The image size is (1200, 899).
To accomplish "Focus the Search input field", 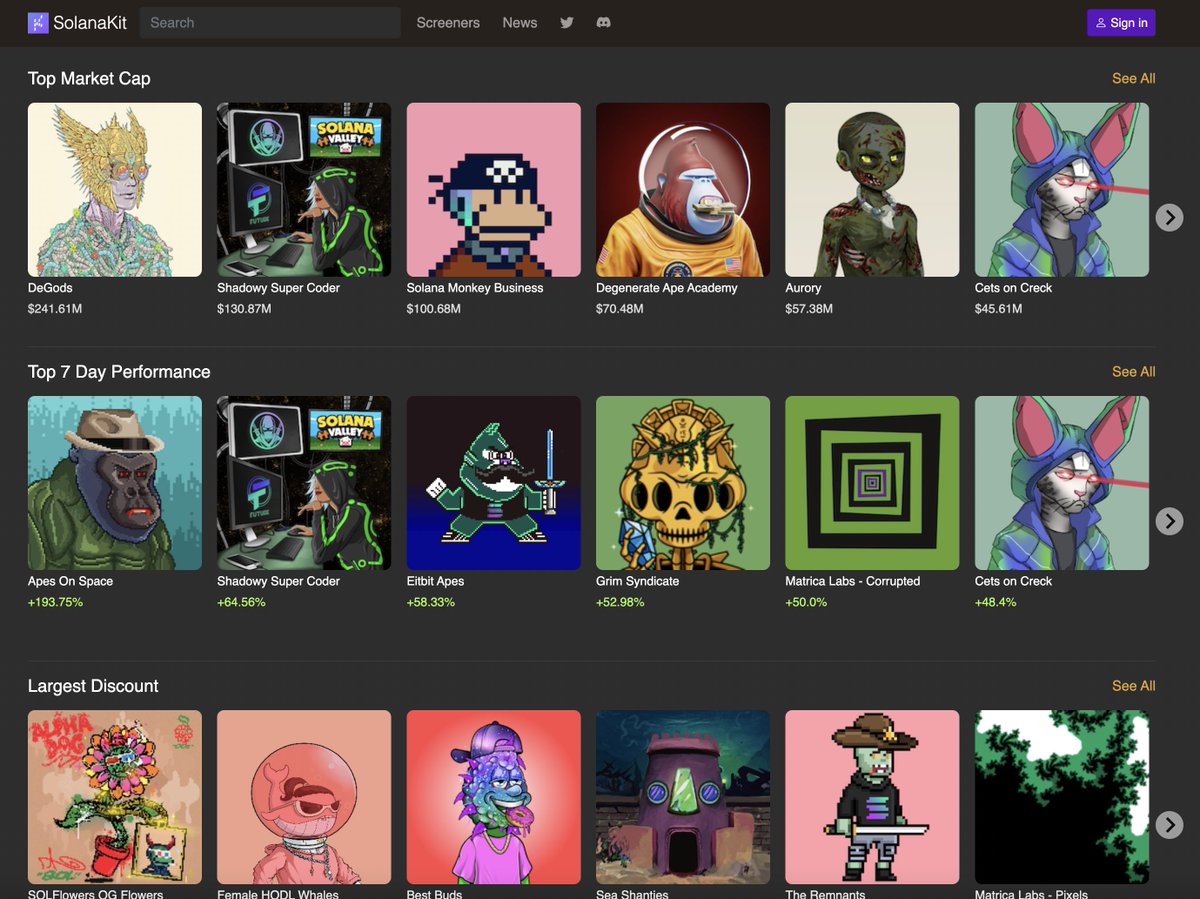I will tap(270, 22).
